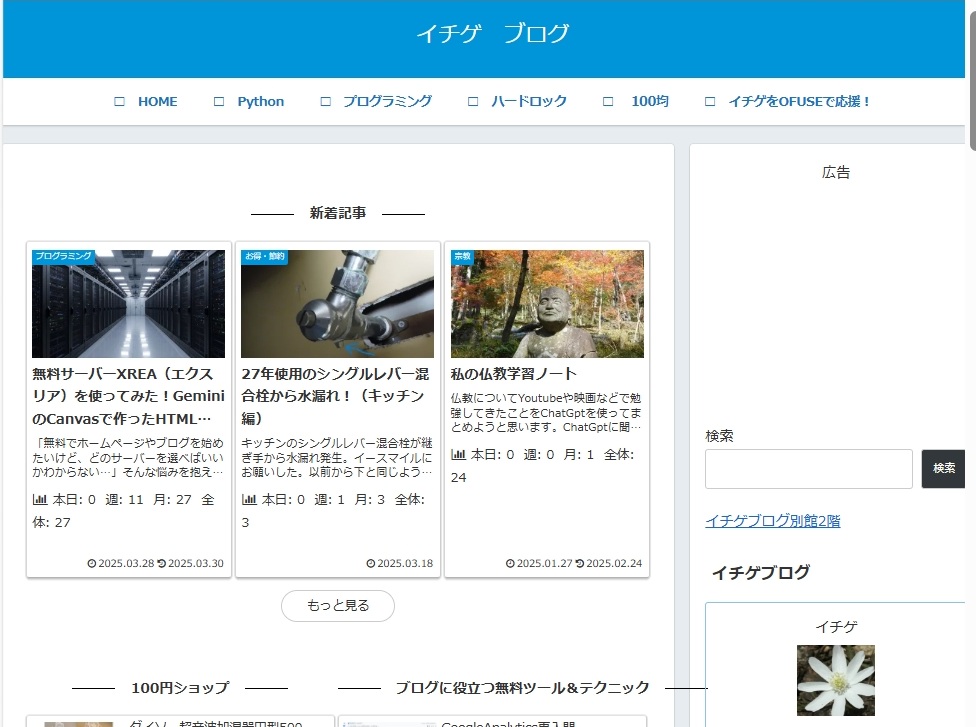Click the もっと見る button
976x727 pixels.
(x=338, y=606)
